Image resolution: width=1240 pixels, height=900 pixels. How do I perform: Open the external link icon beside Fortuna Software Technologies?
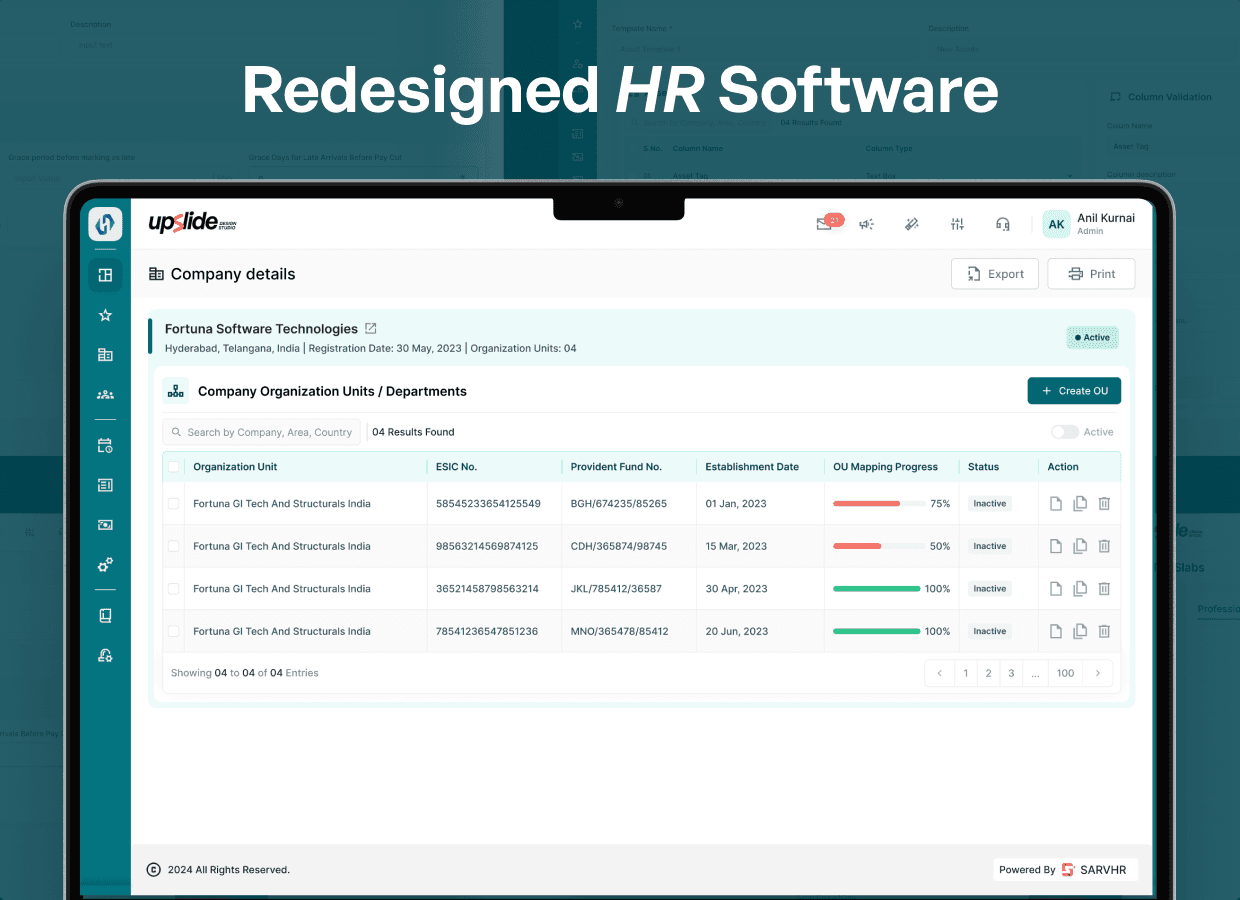click(x=371, y=328)
